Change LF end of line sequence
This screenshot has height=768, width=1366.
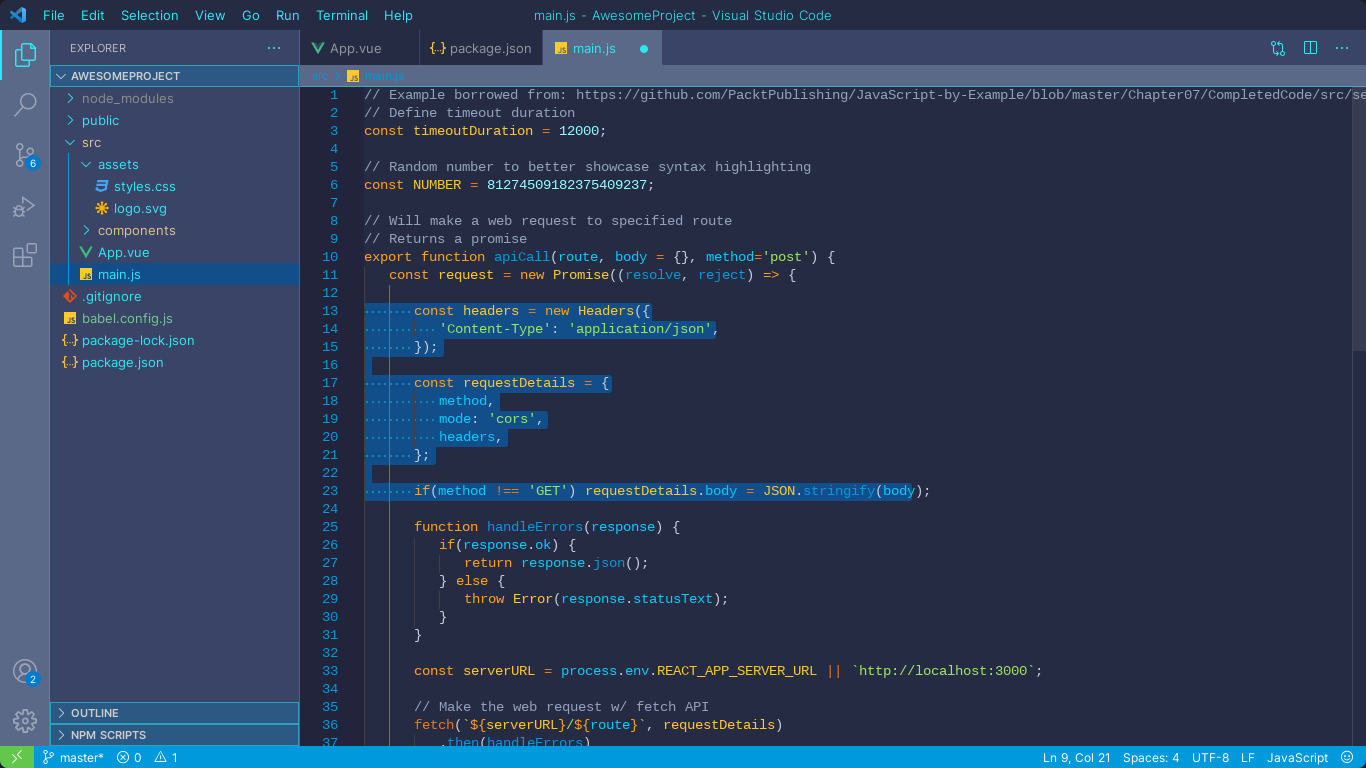pyautogui.click(x=1248, y=757)
